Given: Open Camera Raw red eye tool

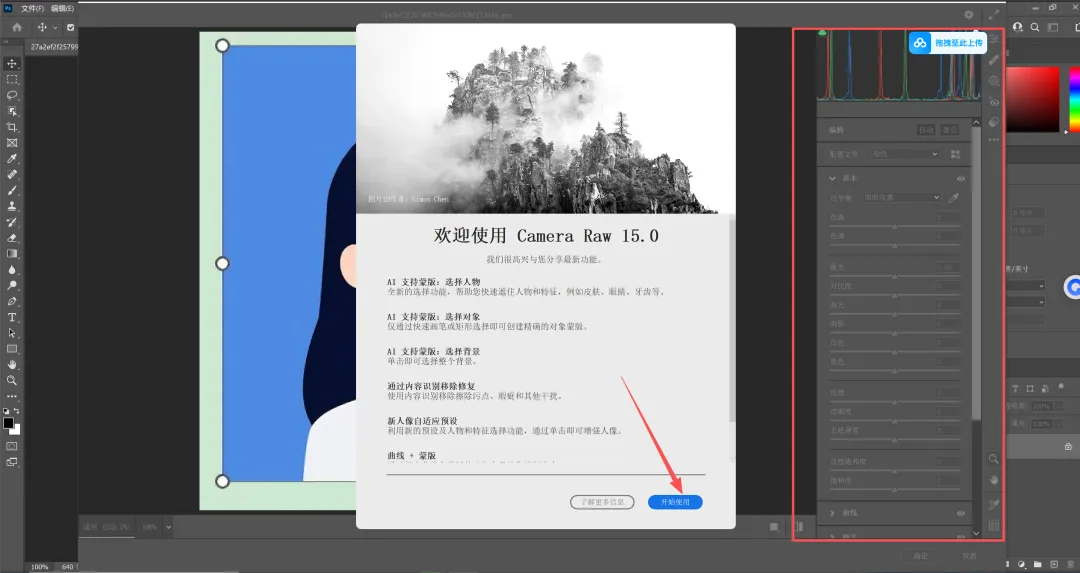Looking at the screenshot, I should (994, 101).
